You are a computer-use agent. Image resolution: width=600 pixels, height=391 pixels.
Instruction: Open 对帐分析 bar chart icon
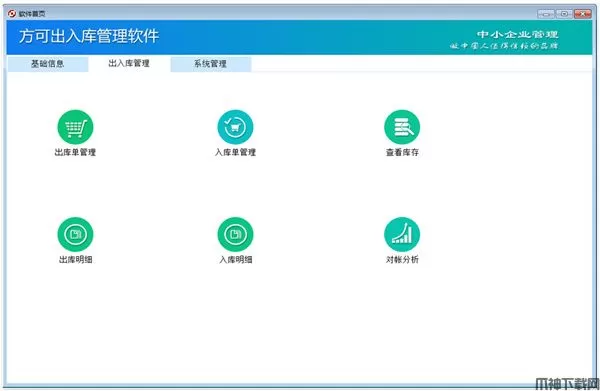pos(402,235)
